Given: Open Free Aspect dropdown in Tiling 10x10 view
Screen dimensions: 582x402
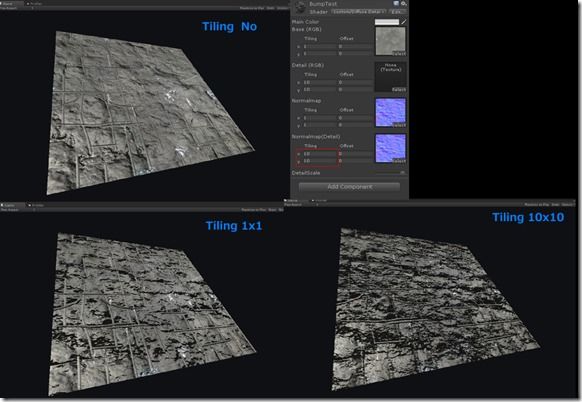Looking at the screenshot, I should click(x=301, y=205).
